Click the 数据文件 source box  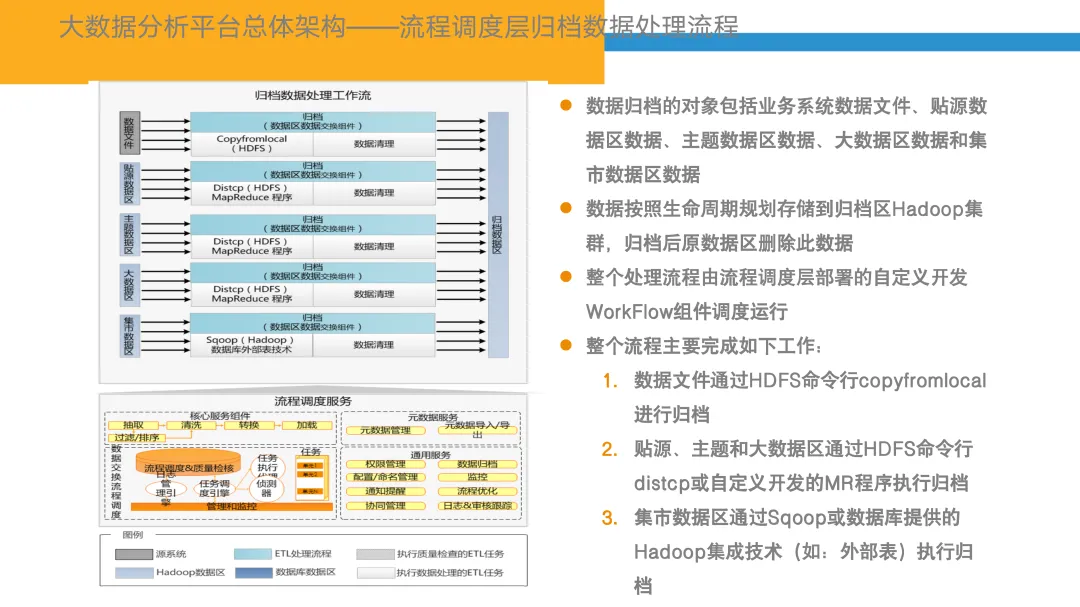click(129, 132)
